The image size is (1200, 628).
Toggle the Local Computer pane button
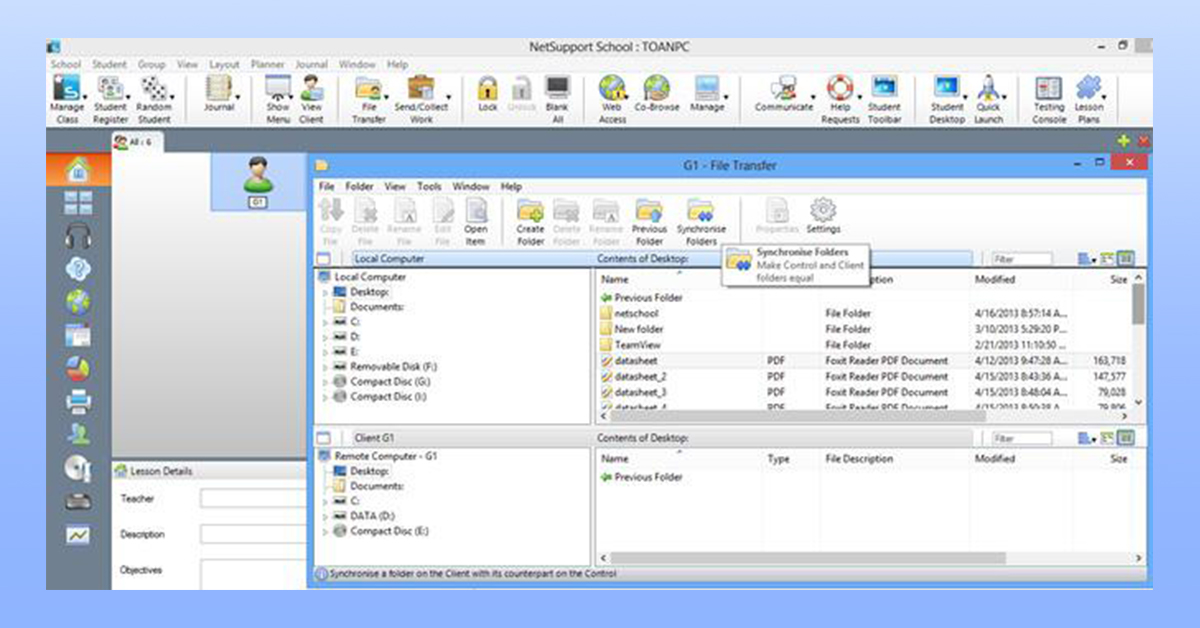pos(325,259)
